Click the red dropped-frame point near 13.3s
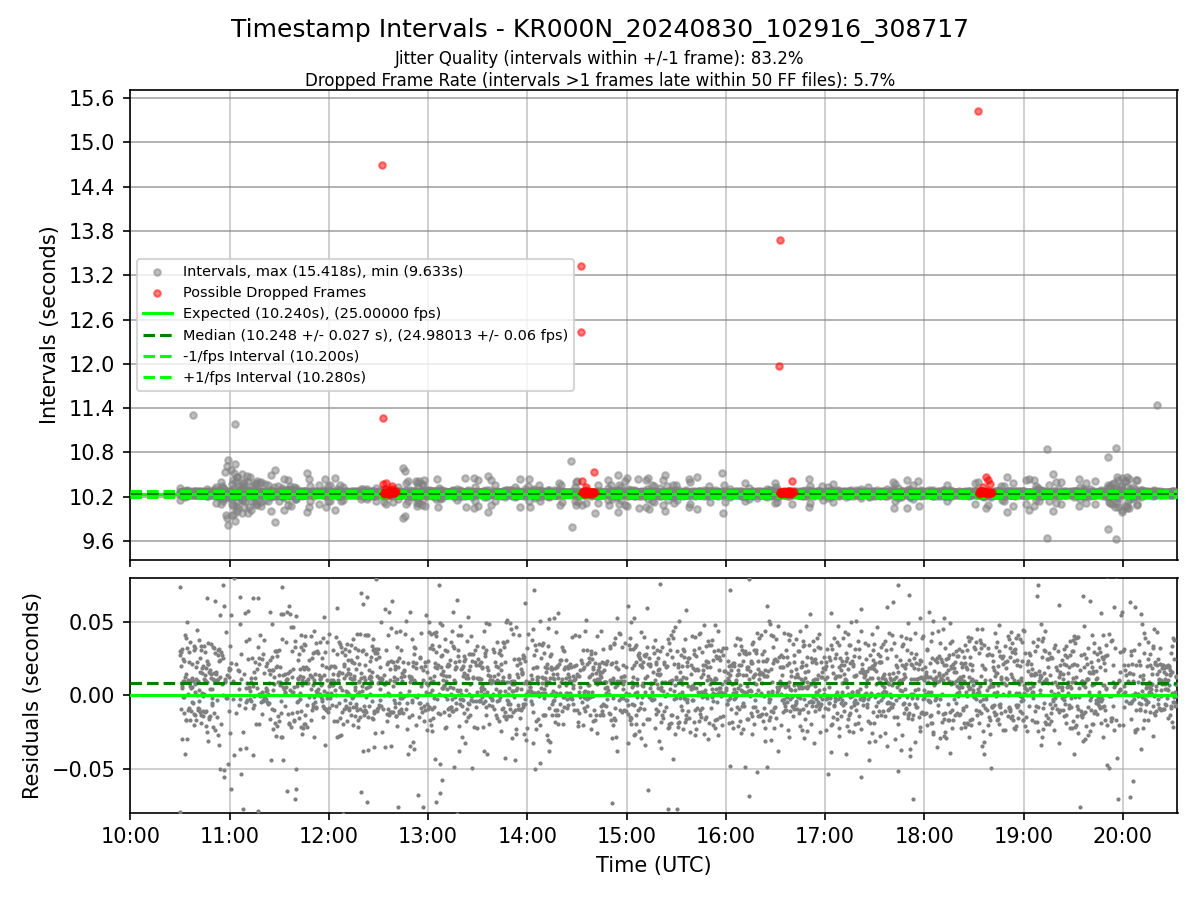This screenshot has width=1200, height=900. (x=581, y=266)
